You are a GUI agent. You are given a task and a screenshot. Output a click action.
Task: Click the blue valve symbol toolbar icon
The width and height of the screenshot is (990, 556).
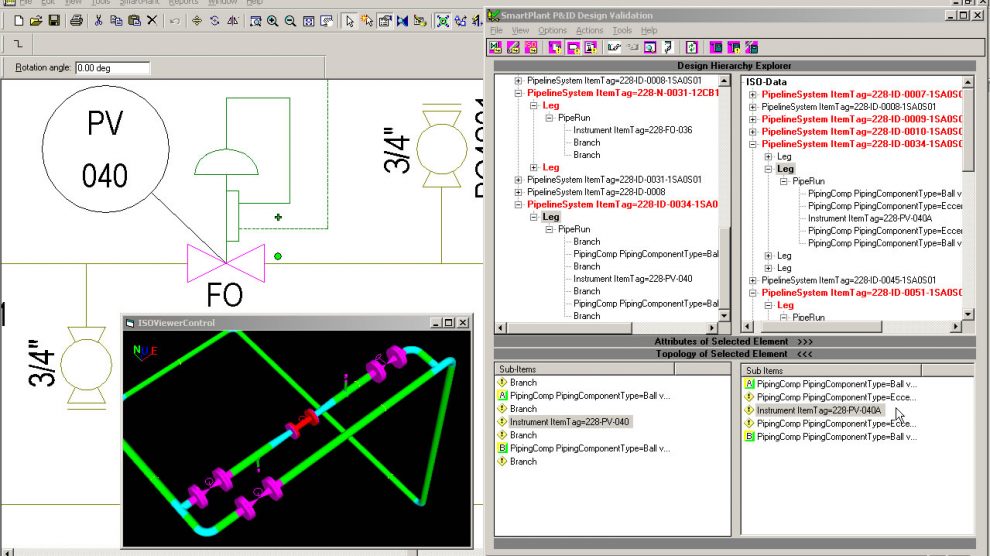[402, 21]
